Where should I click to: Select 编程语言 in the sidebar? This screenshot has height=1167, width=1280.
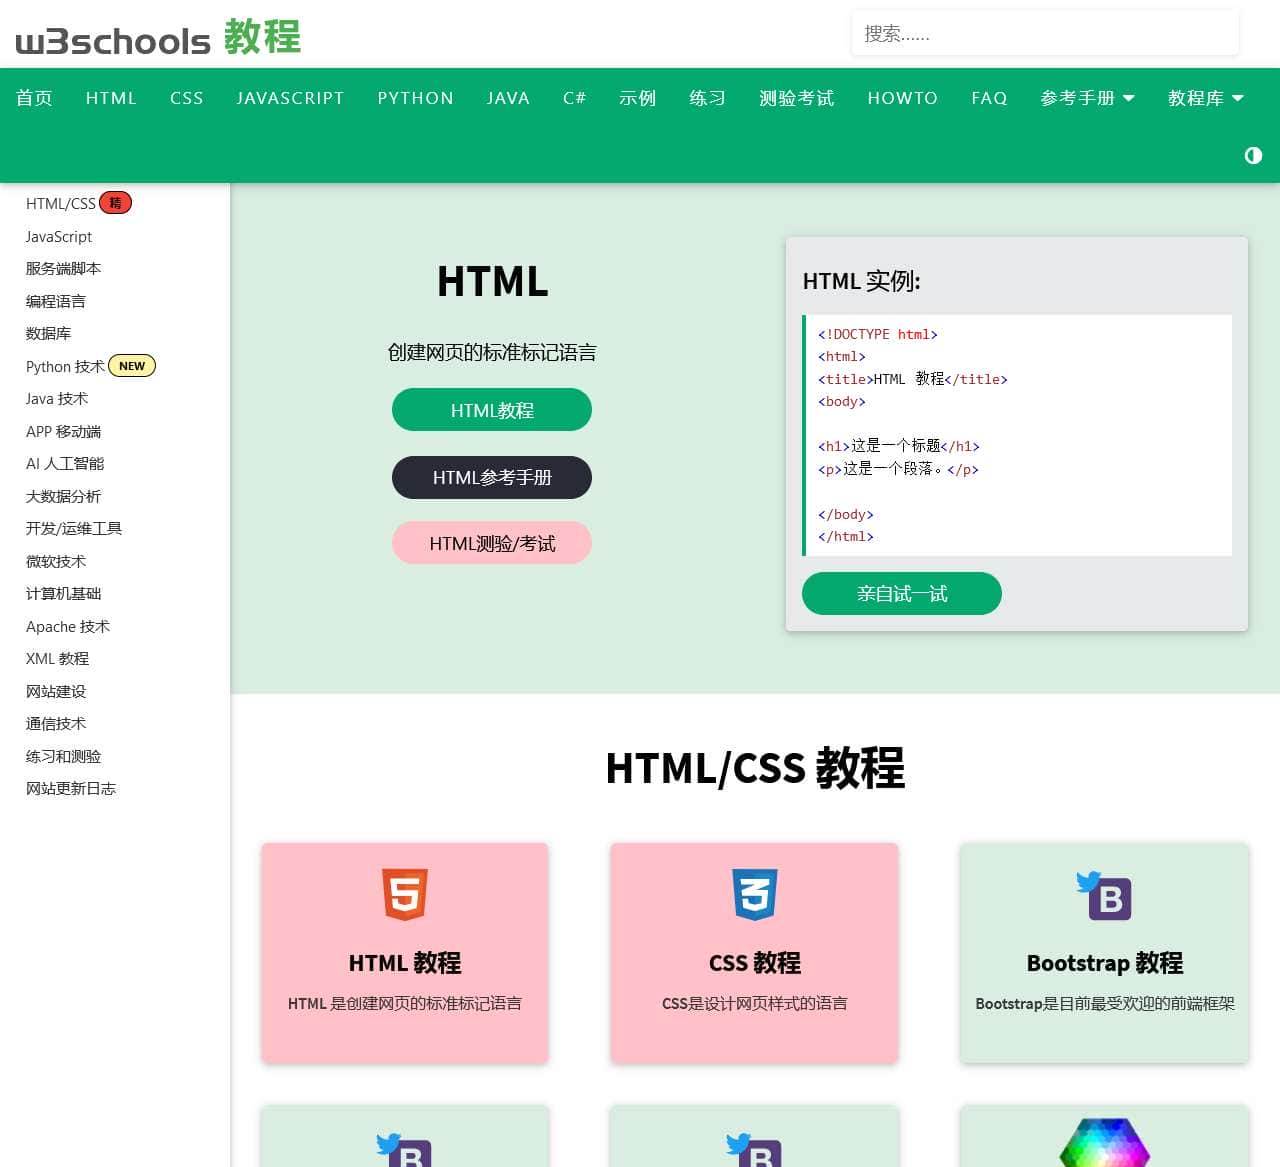pyautogui.click(x=56, y=301)
